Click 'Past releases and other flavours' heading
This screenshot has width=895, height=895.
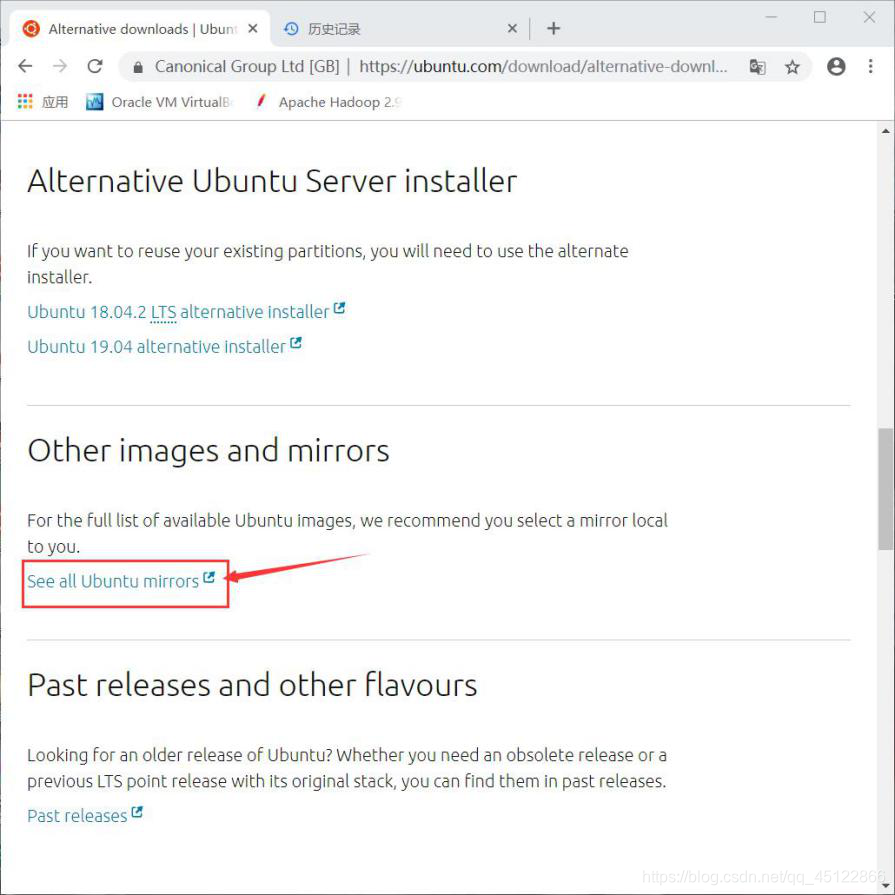coord(252,684)
